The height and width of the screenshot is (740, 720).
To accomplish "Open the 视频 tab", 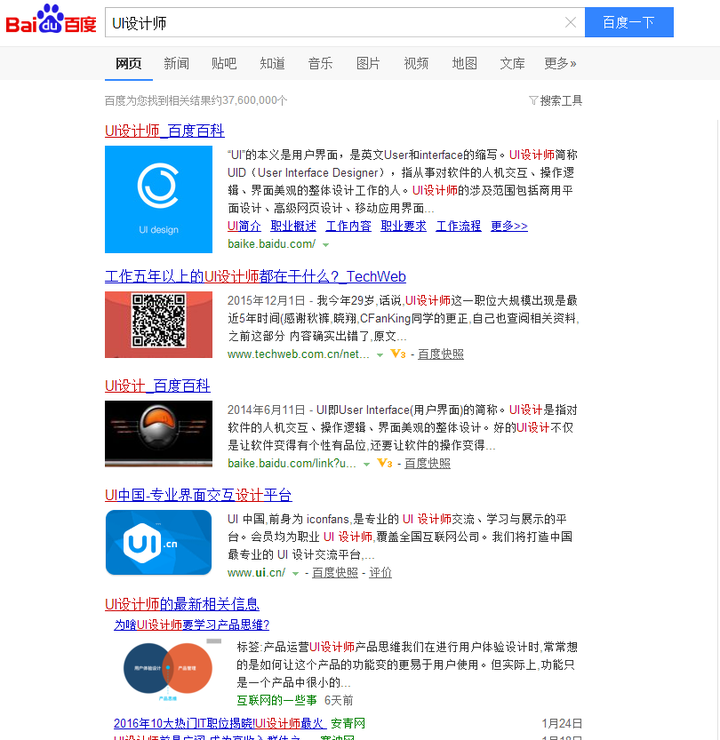I will tap(416, 63).
